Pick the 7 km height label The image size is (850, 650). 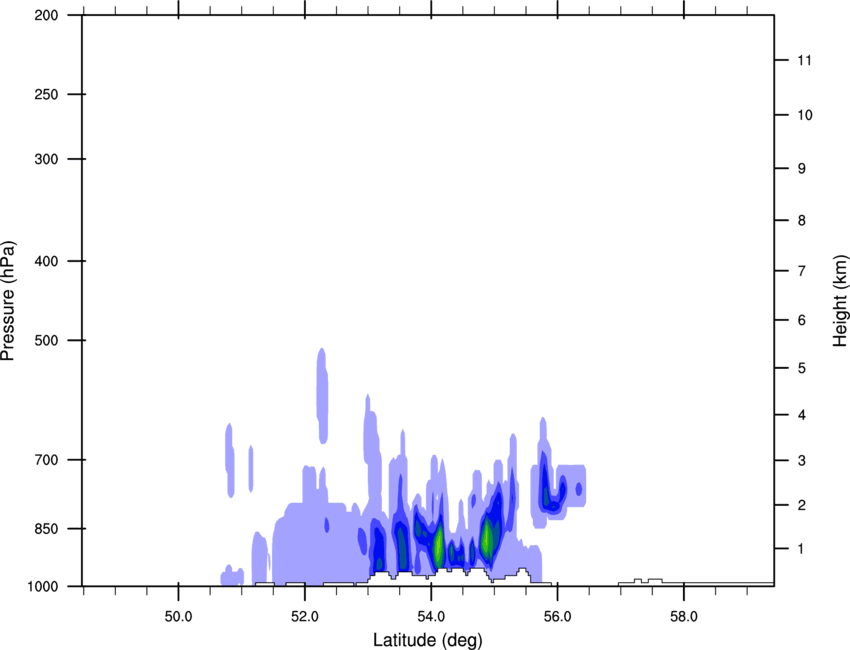(801, 271)
